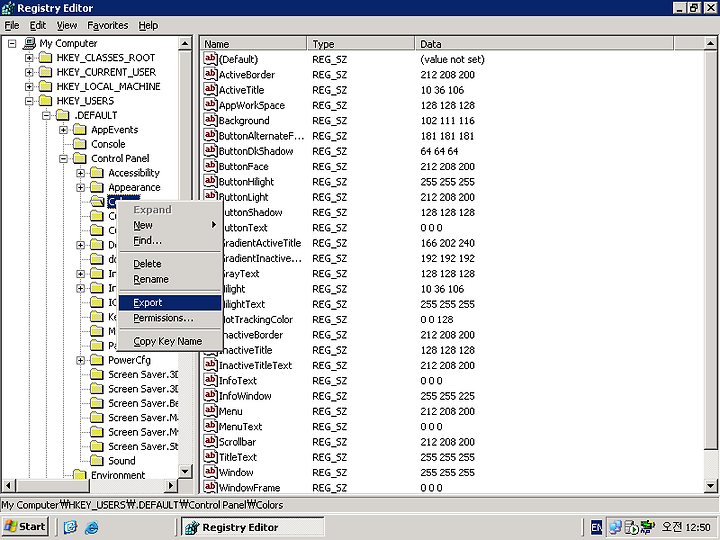Expand the HKEY_CURRENT_USER key
Viewport: 720px width, 540px height.
pos(29,72)
